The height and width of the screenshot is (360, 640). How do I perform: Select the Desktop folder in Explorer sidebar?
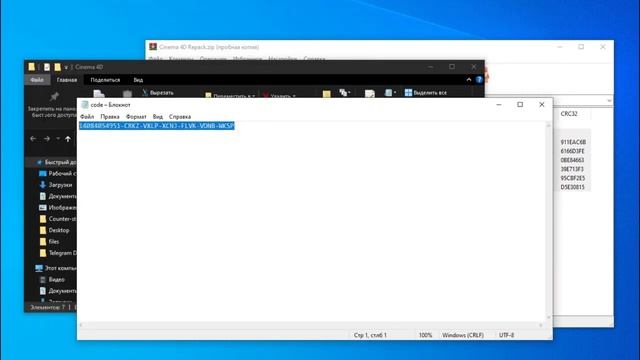tap(55, 230)
